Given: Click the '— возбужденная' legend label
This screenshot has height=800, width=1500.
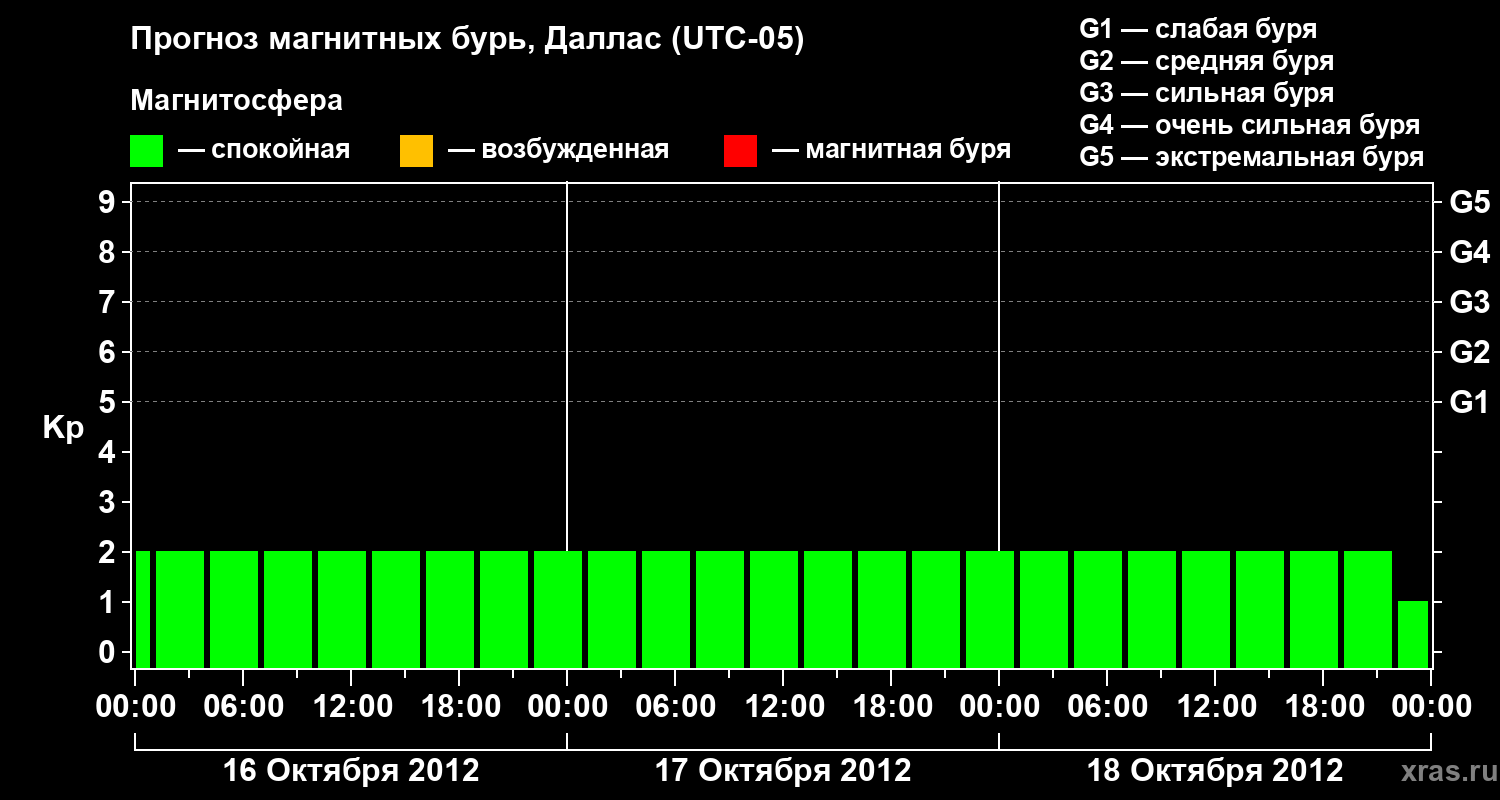Looking at the screenshot, I should point(558,150).
